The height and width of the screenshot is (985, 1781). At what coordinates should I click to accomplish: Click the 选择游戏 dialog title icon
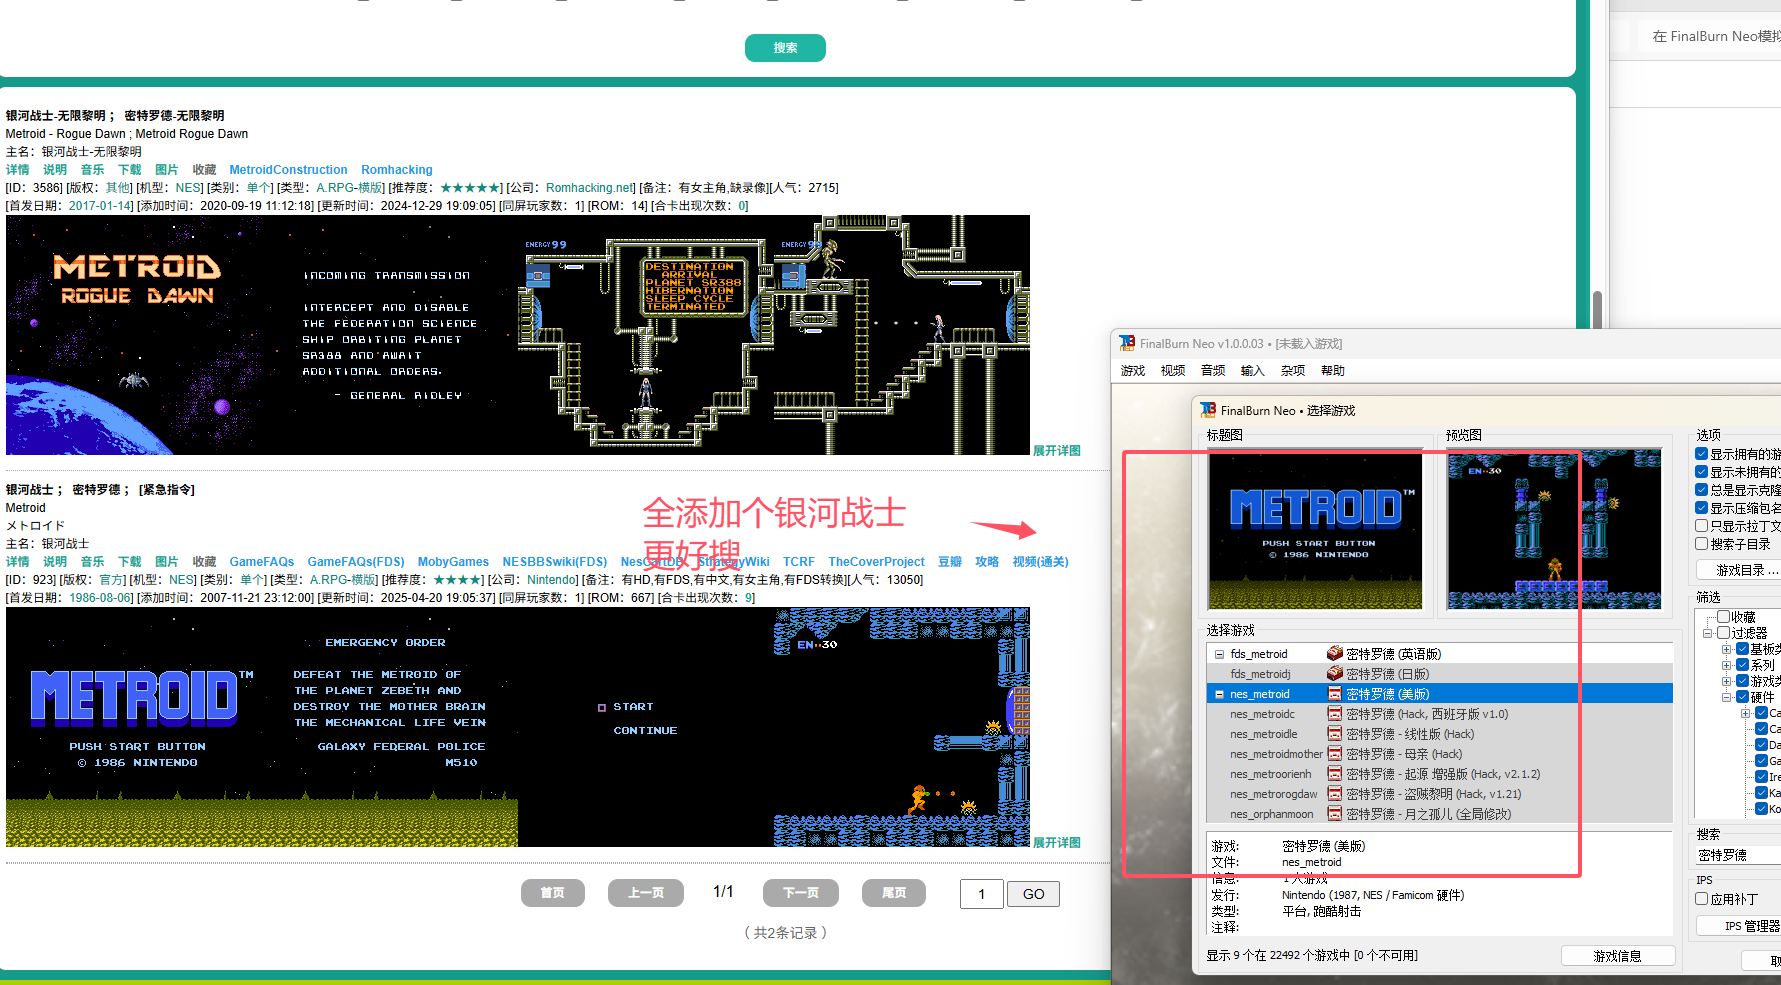coord(1208,410)
